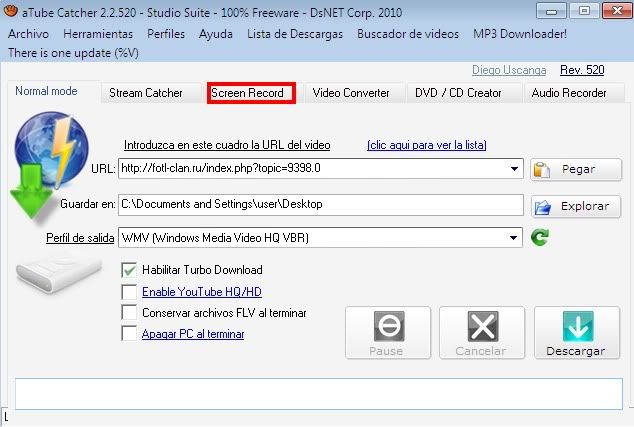Screen dimensions: 634x427
Task: Switch to the Screen Record tab
Action: [x=251, y=93]
